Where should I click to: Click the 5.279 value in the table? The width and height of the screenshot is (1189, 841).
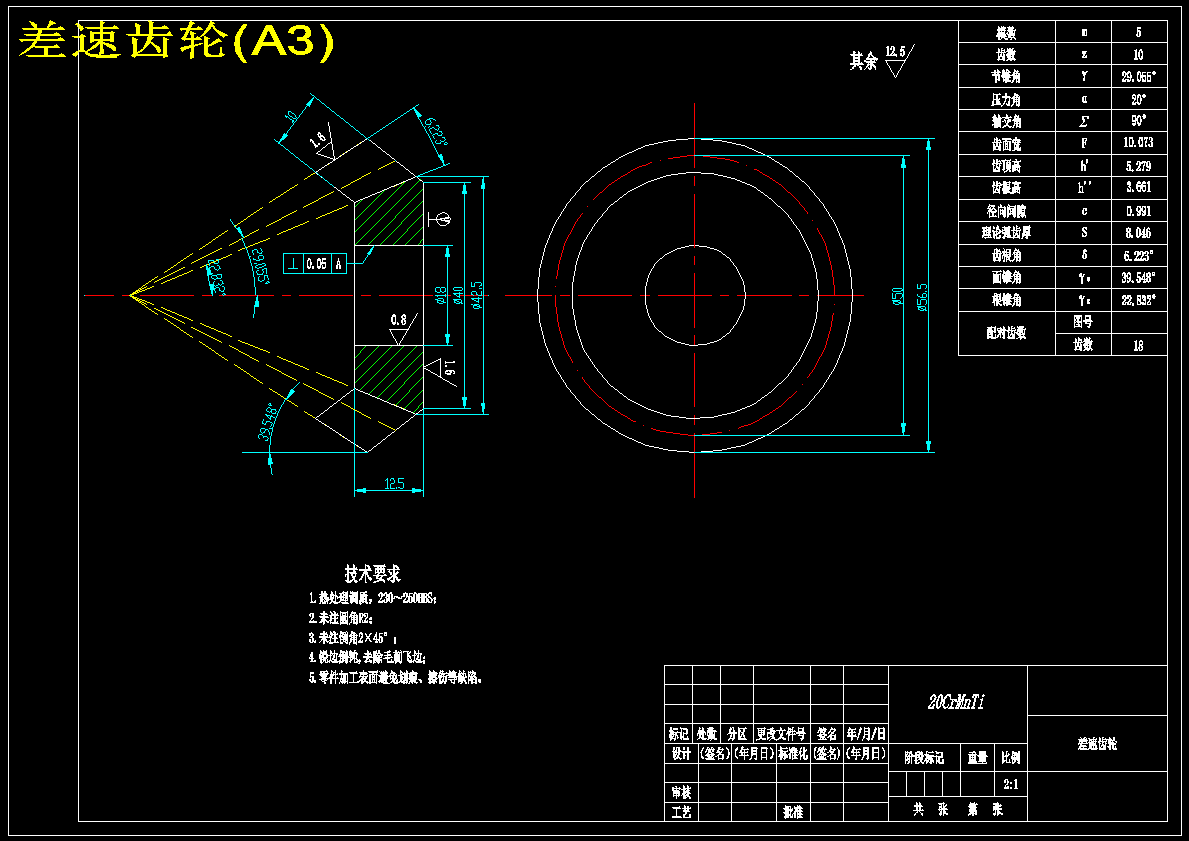[x=1139, y=165]
